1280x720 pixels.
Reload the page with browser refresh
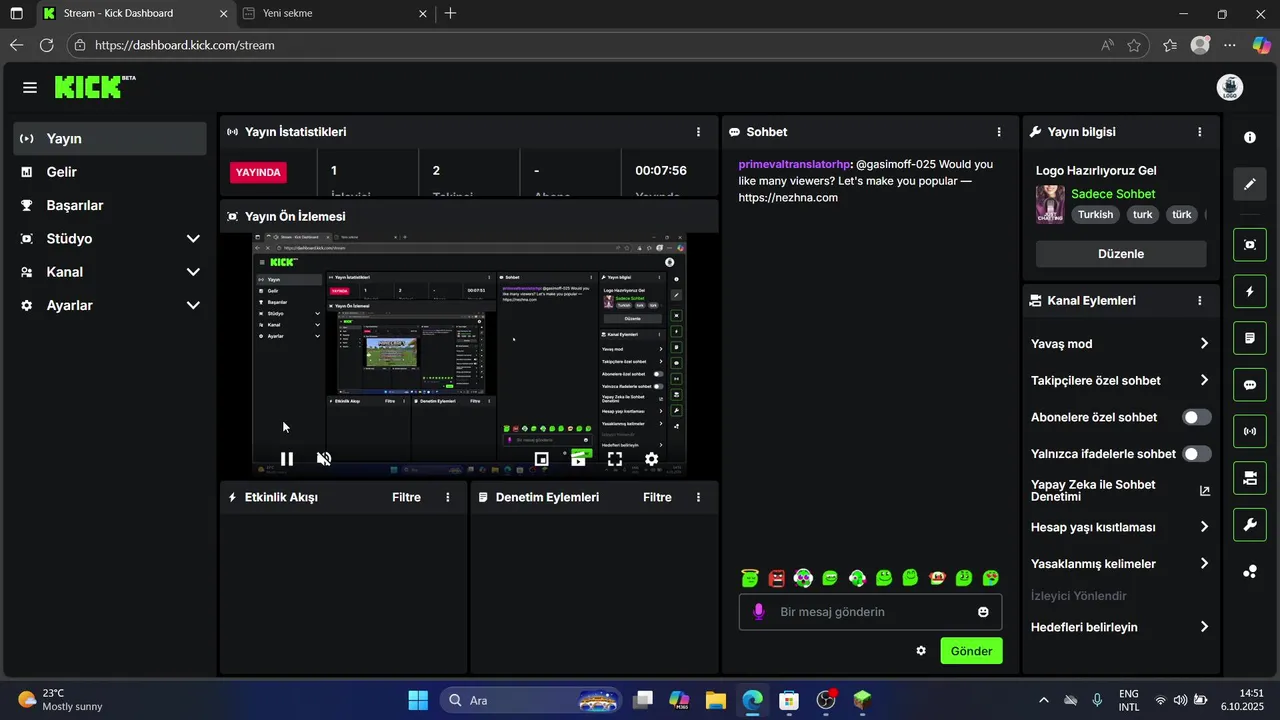(x=46, y=45)
